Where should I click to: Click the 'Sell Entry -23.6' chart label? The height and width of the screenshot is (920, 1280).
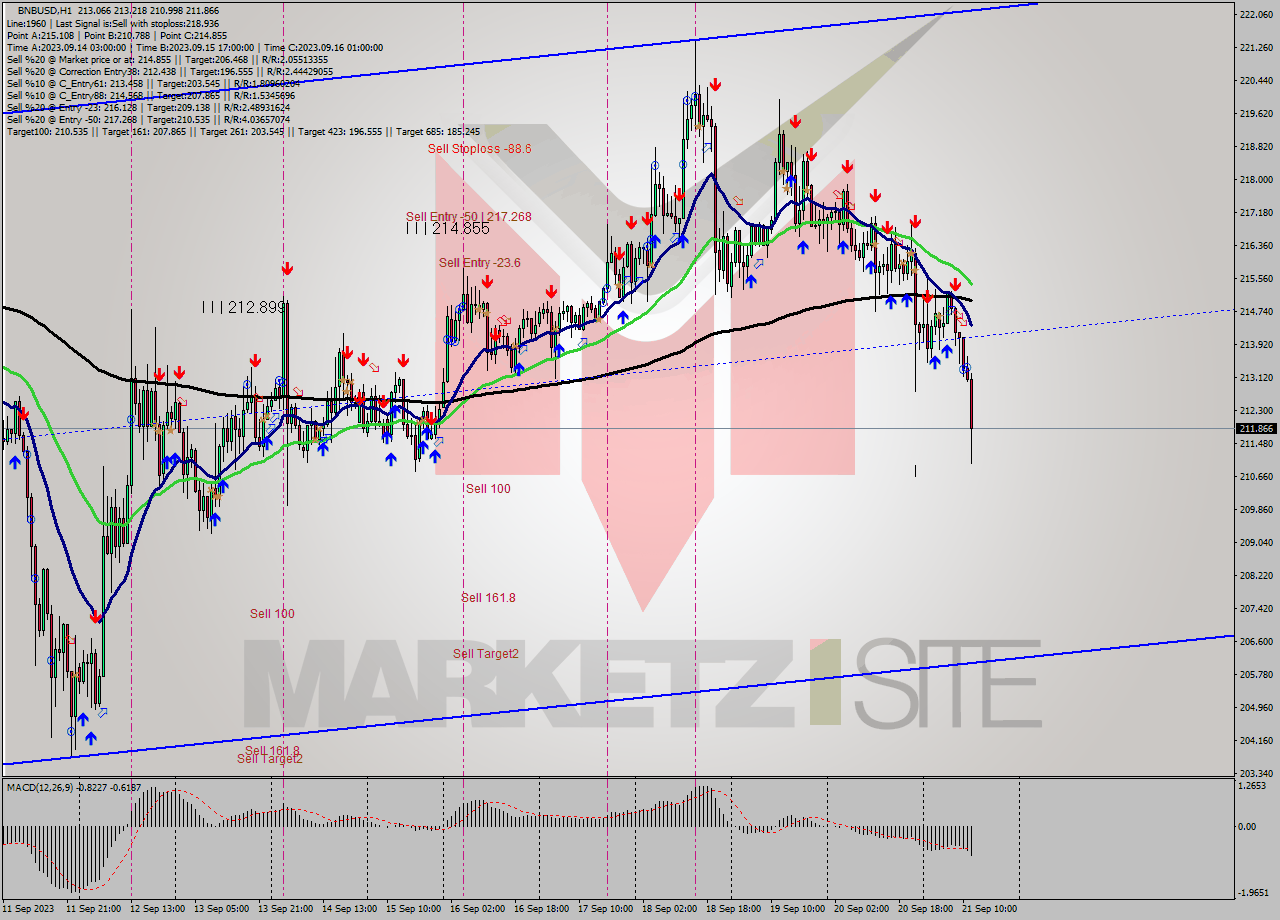click(480, 262)
